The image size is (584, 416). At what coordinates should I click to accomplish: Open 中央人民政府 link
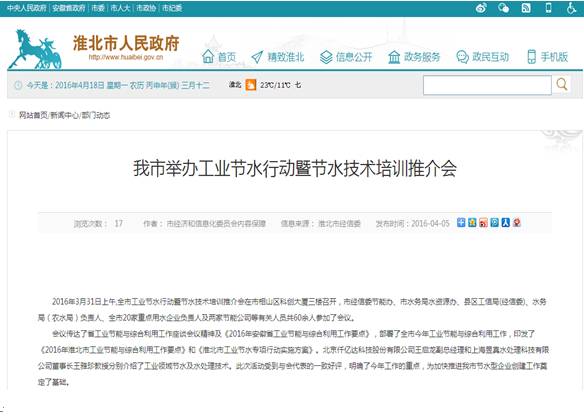26,8
